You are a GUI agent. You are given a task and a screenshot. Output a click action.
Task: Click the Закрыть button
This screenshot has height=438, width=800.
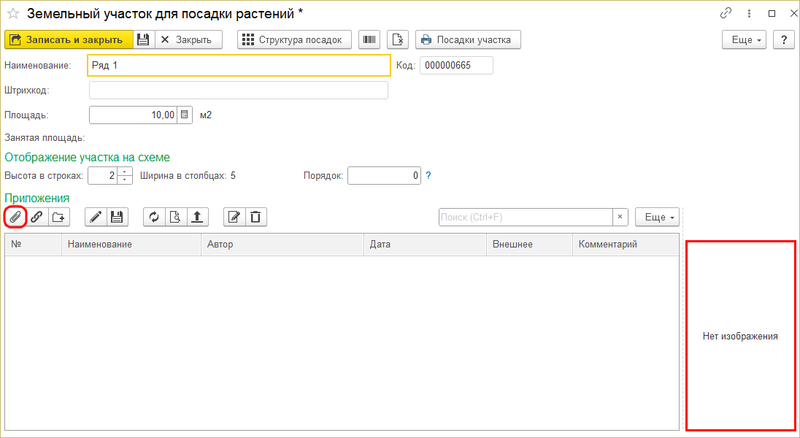click(188, 40)
